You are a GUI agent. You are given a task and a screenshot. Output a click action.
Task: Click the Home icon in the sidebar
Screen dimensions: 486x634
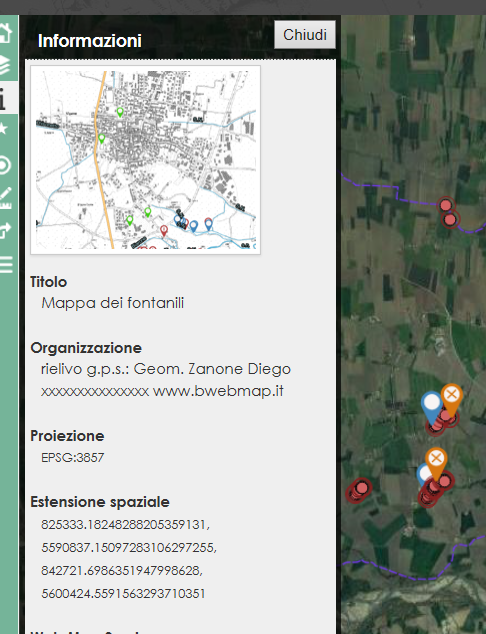click(x=5, y=32)
